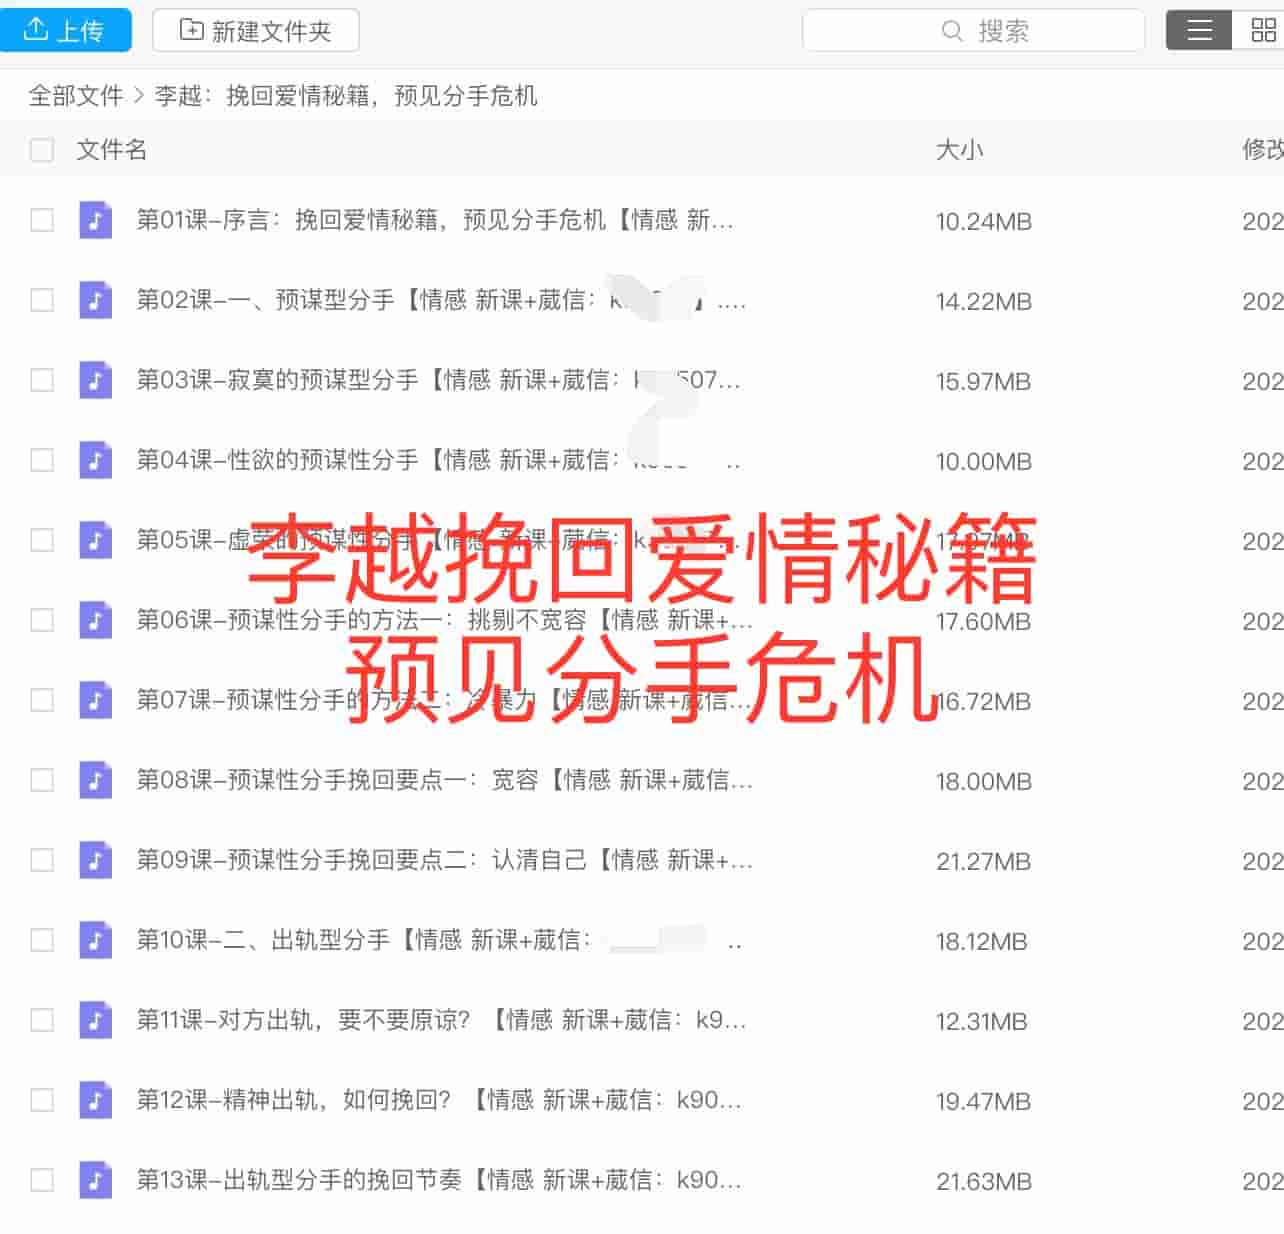Sort files by 大小 column header
This screenshot has height=1234, width=1284.
(959, 150)
